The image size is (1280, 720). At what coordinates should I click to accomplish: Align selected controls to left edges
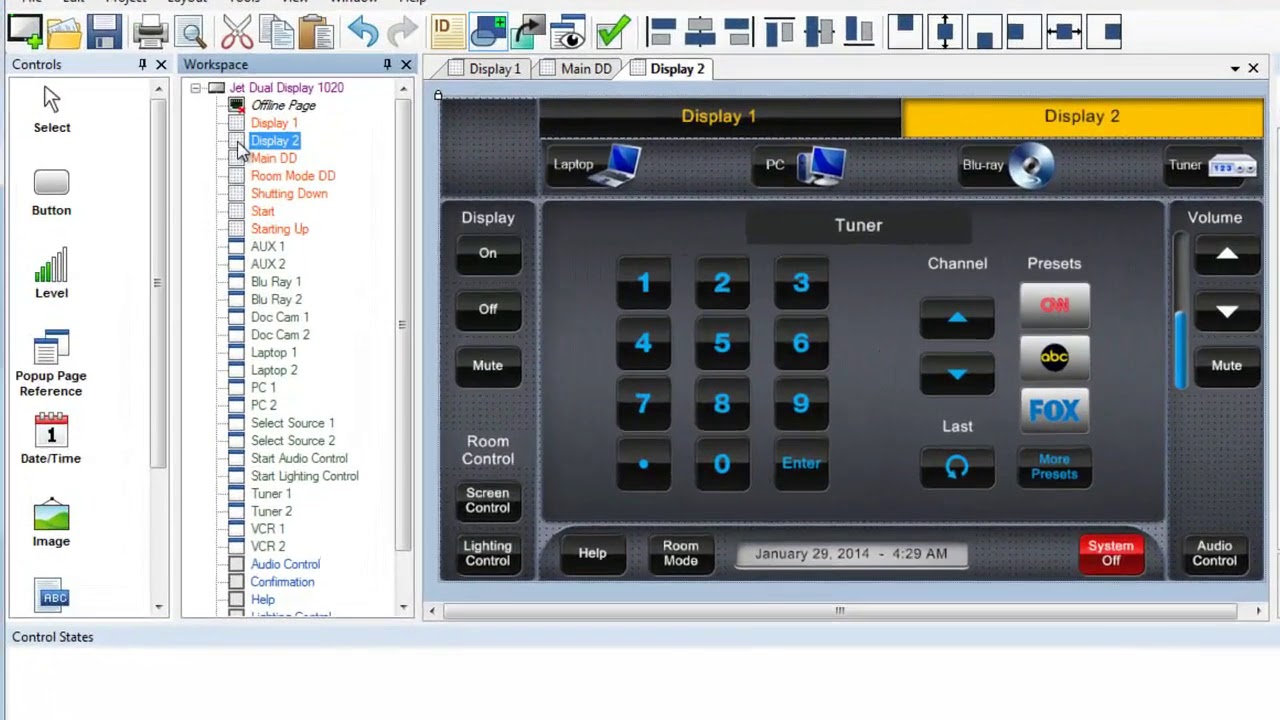tap(660, 32)
